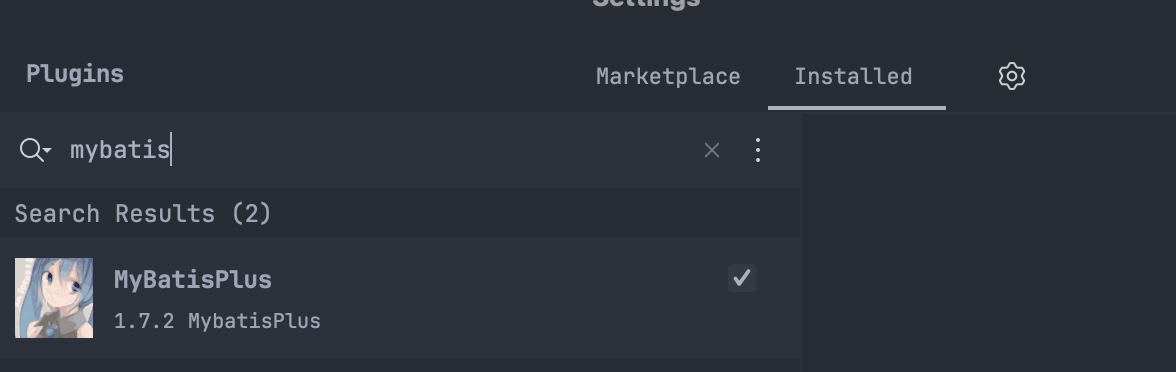
Task: Select the MyBatisPlus result row background
Action: pos(400,298)
